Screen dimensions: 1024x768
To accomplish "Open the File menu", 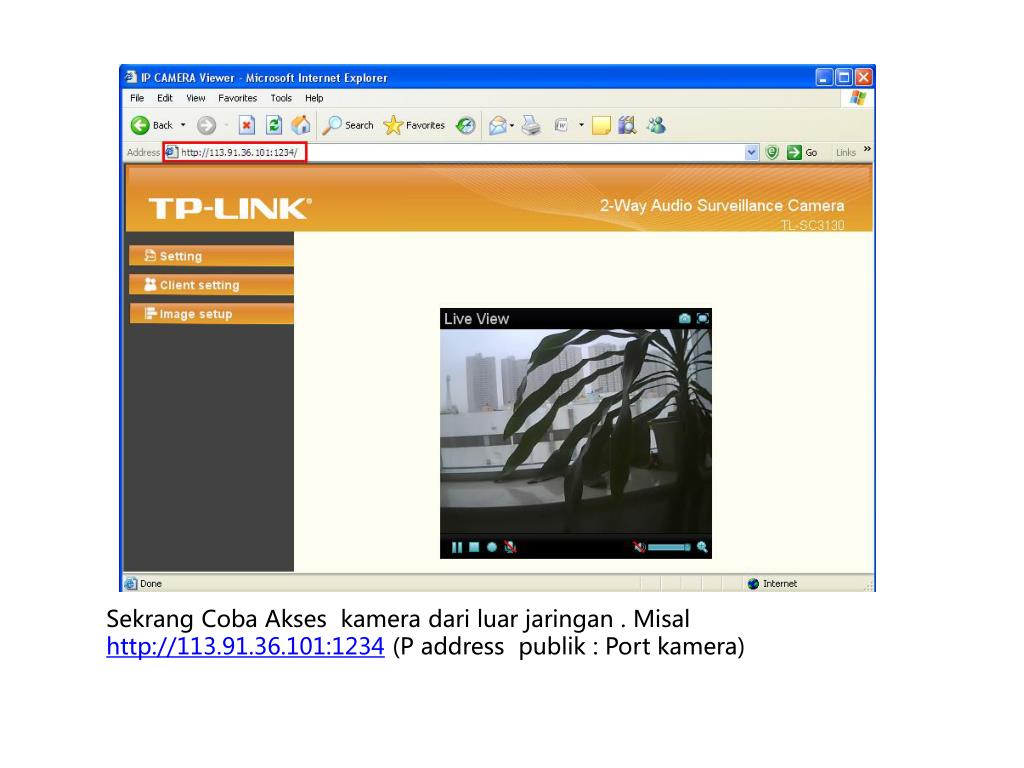I will click(x=137, y=98).
